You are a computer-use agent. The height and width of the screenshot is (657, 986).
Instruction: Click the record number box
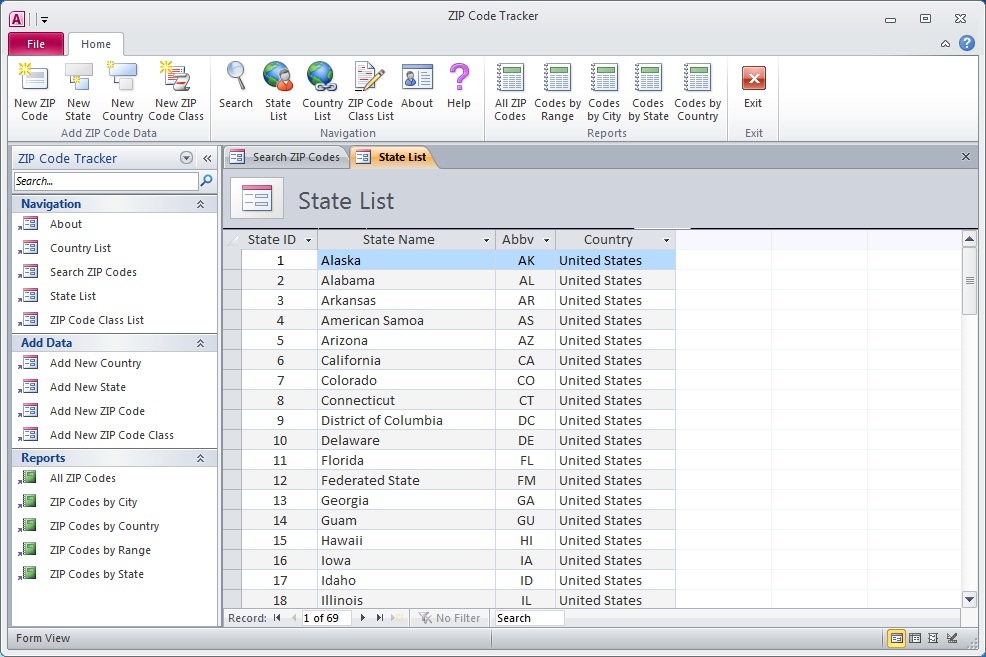(x=326, y=618)
